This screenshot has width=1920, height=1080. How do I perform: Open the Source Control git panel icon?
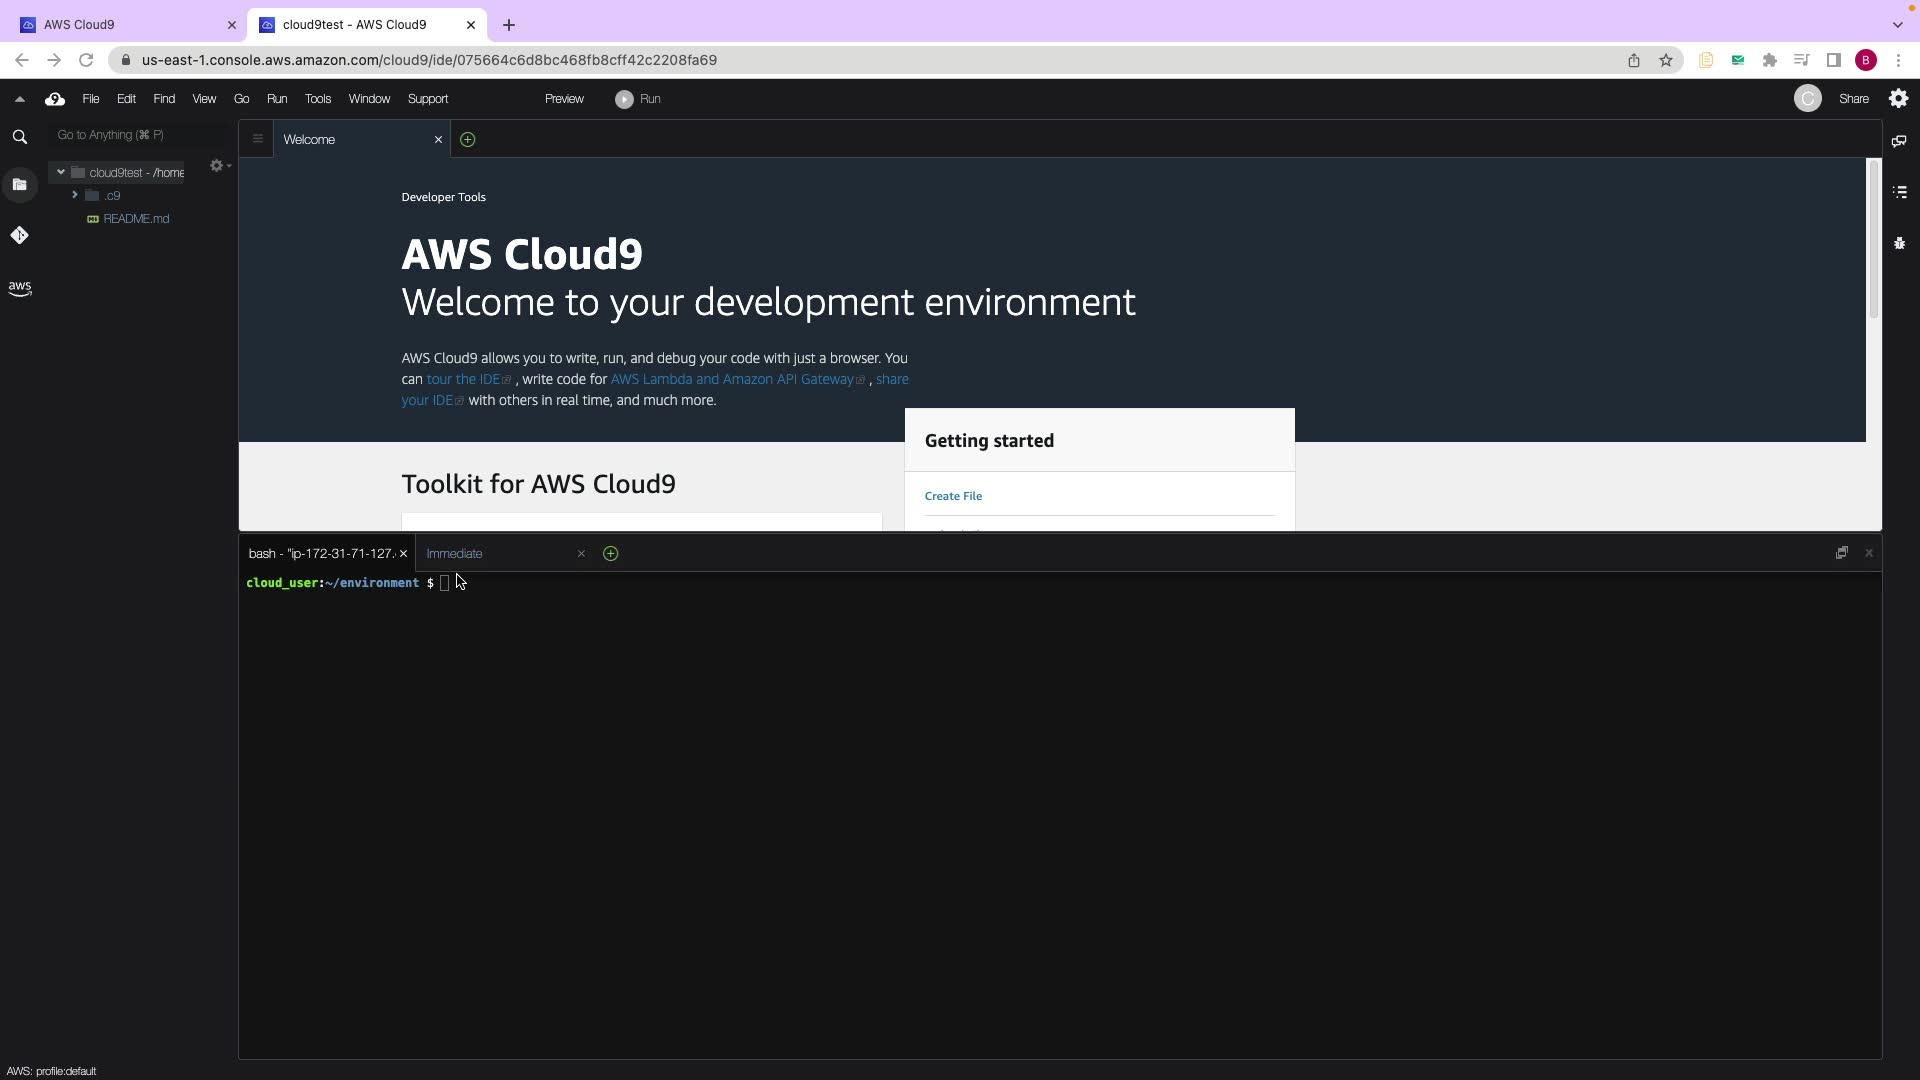[x=19, y=236]
